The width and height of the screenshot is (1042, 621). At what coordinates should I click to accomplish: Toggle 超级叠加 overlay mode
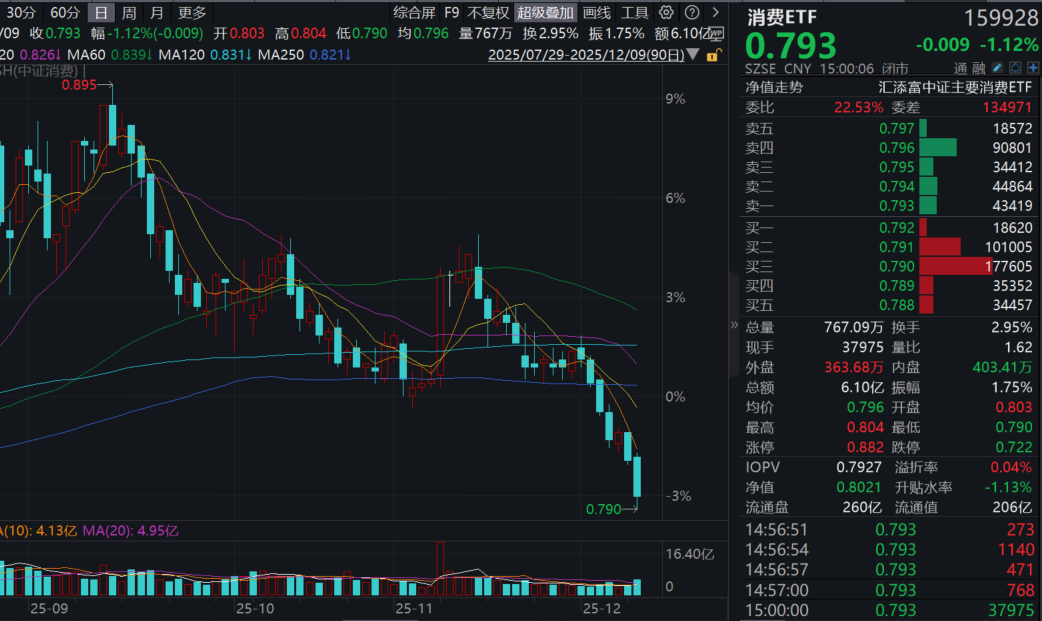pos(546,13)
